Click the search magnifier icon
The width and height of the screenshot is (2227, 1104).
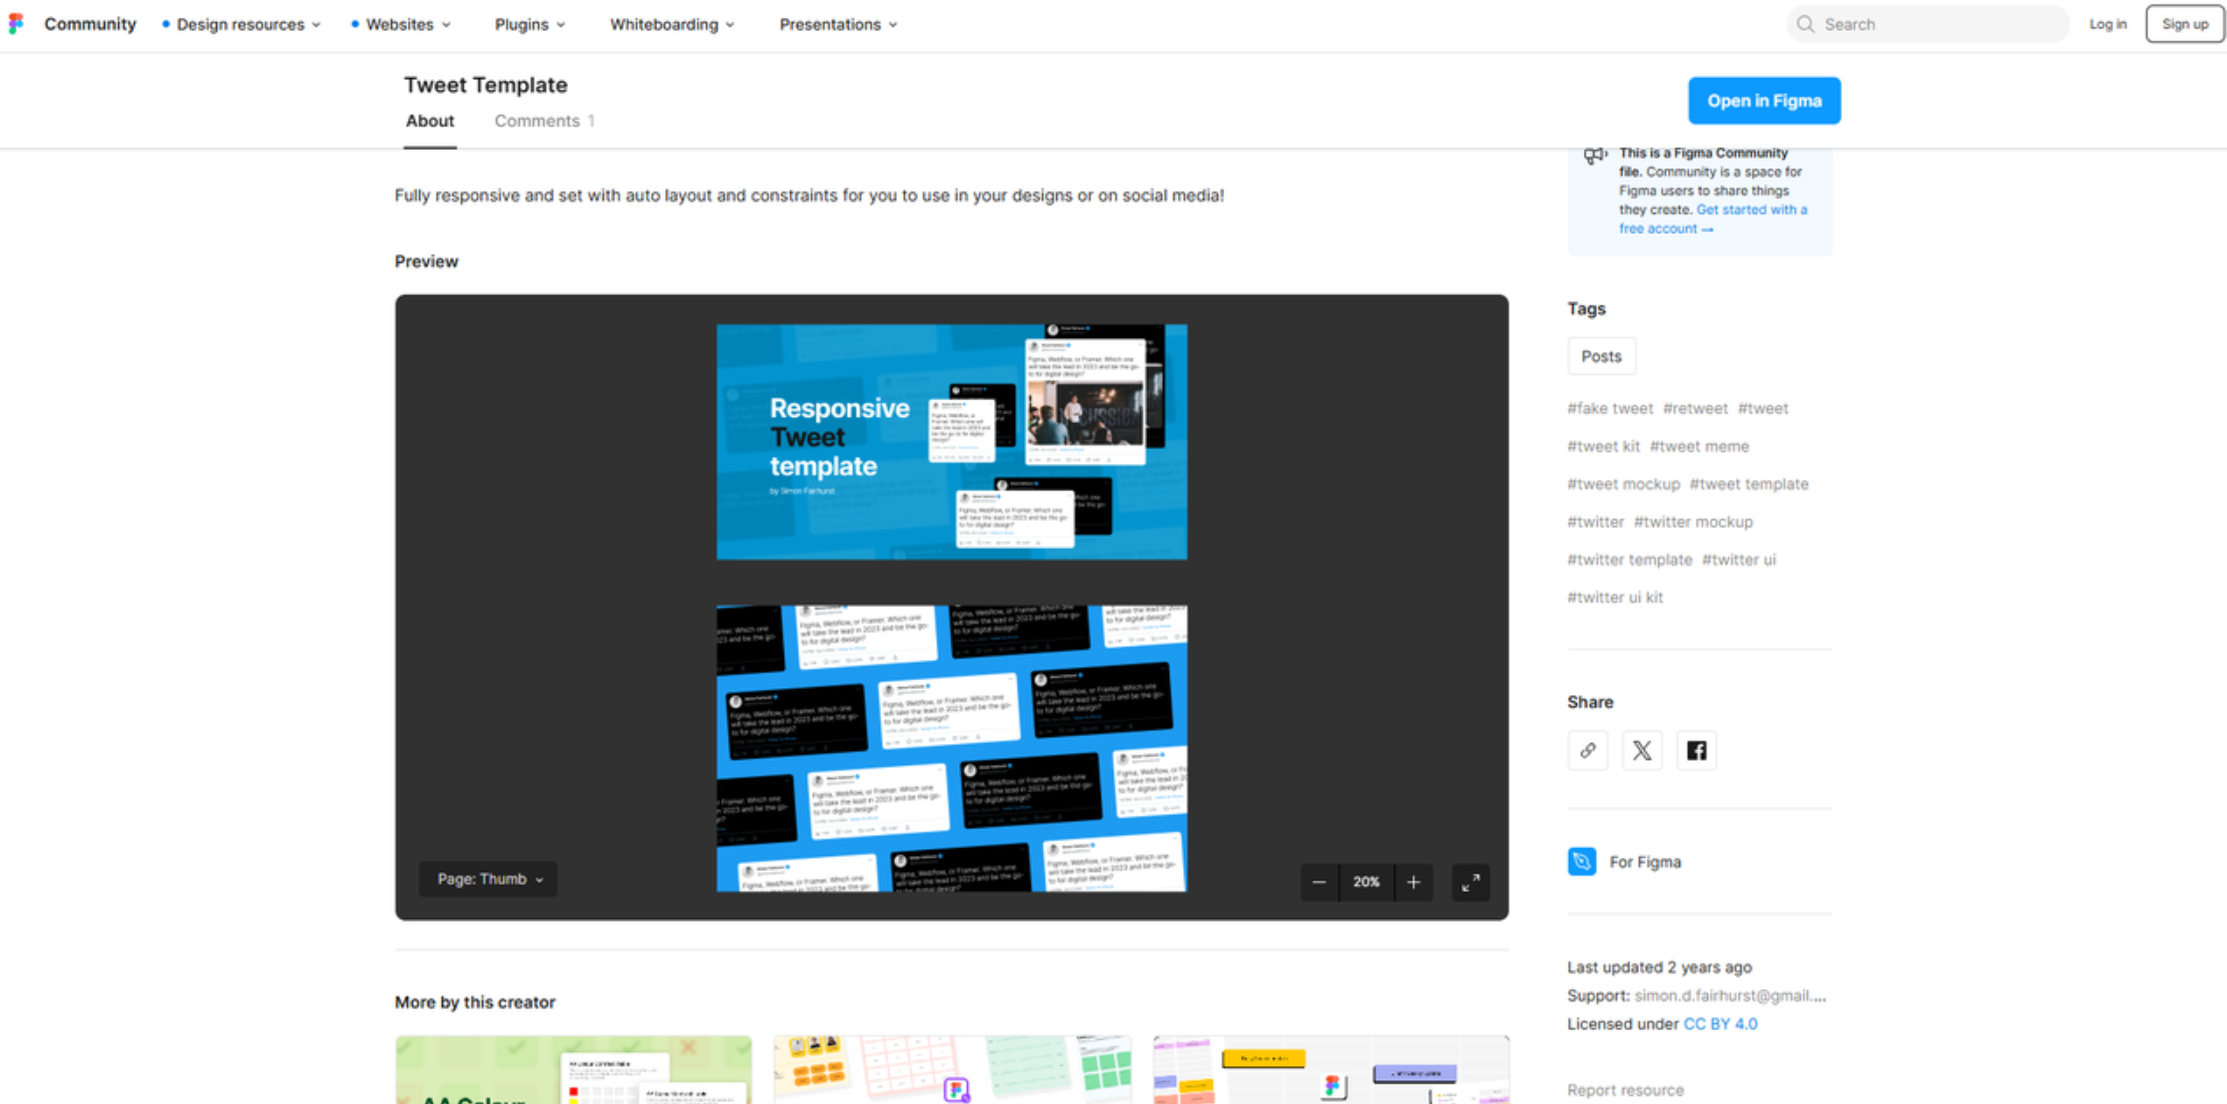1806,23
